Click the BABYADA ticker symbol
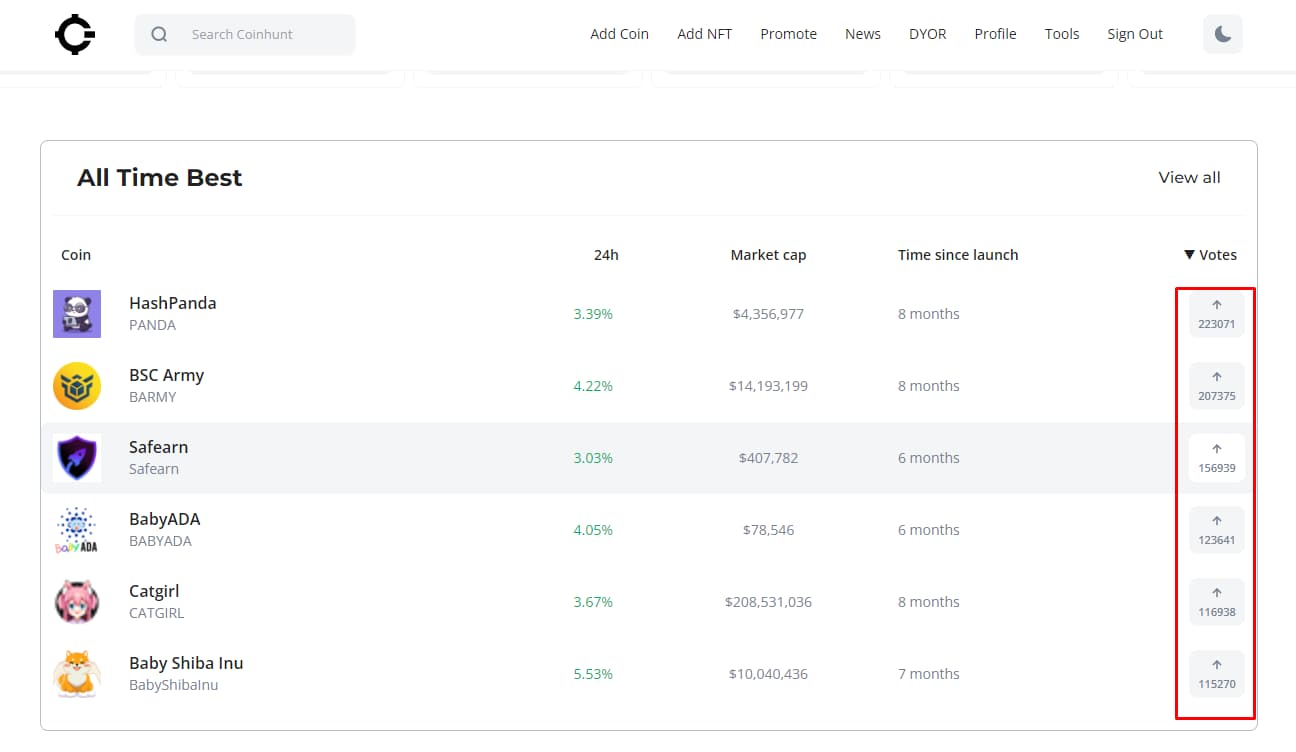The height and width of the screenshot is (752, 1296). (x=160, y=541)
